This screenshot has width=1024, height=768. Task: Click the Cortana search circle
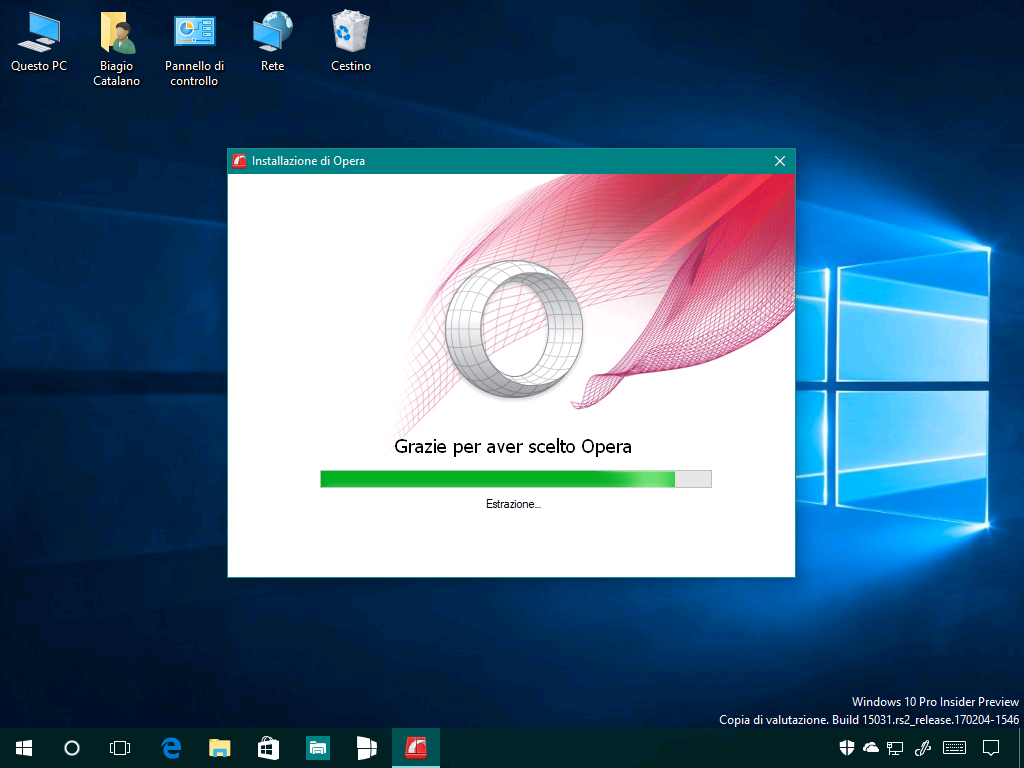72,748
